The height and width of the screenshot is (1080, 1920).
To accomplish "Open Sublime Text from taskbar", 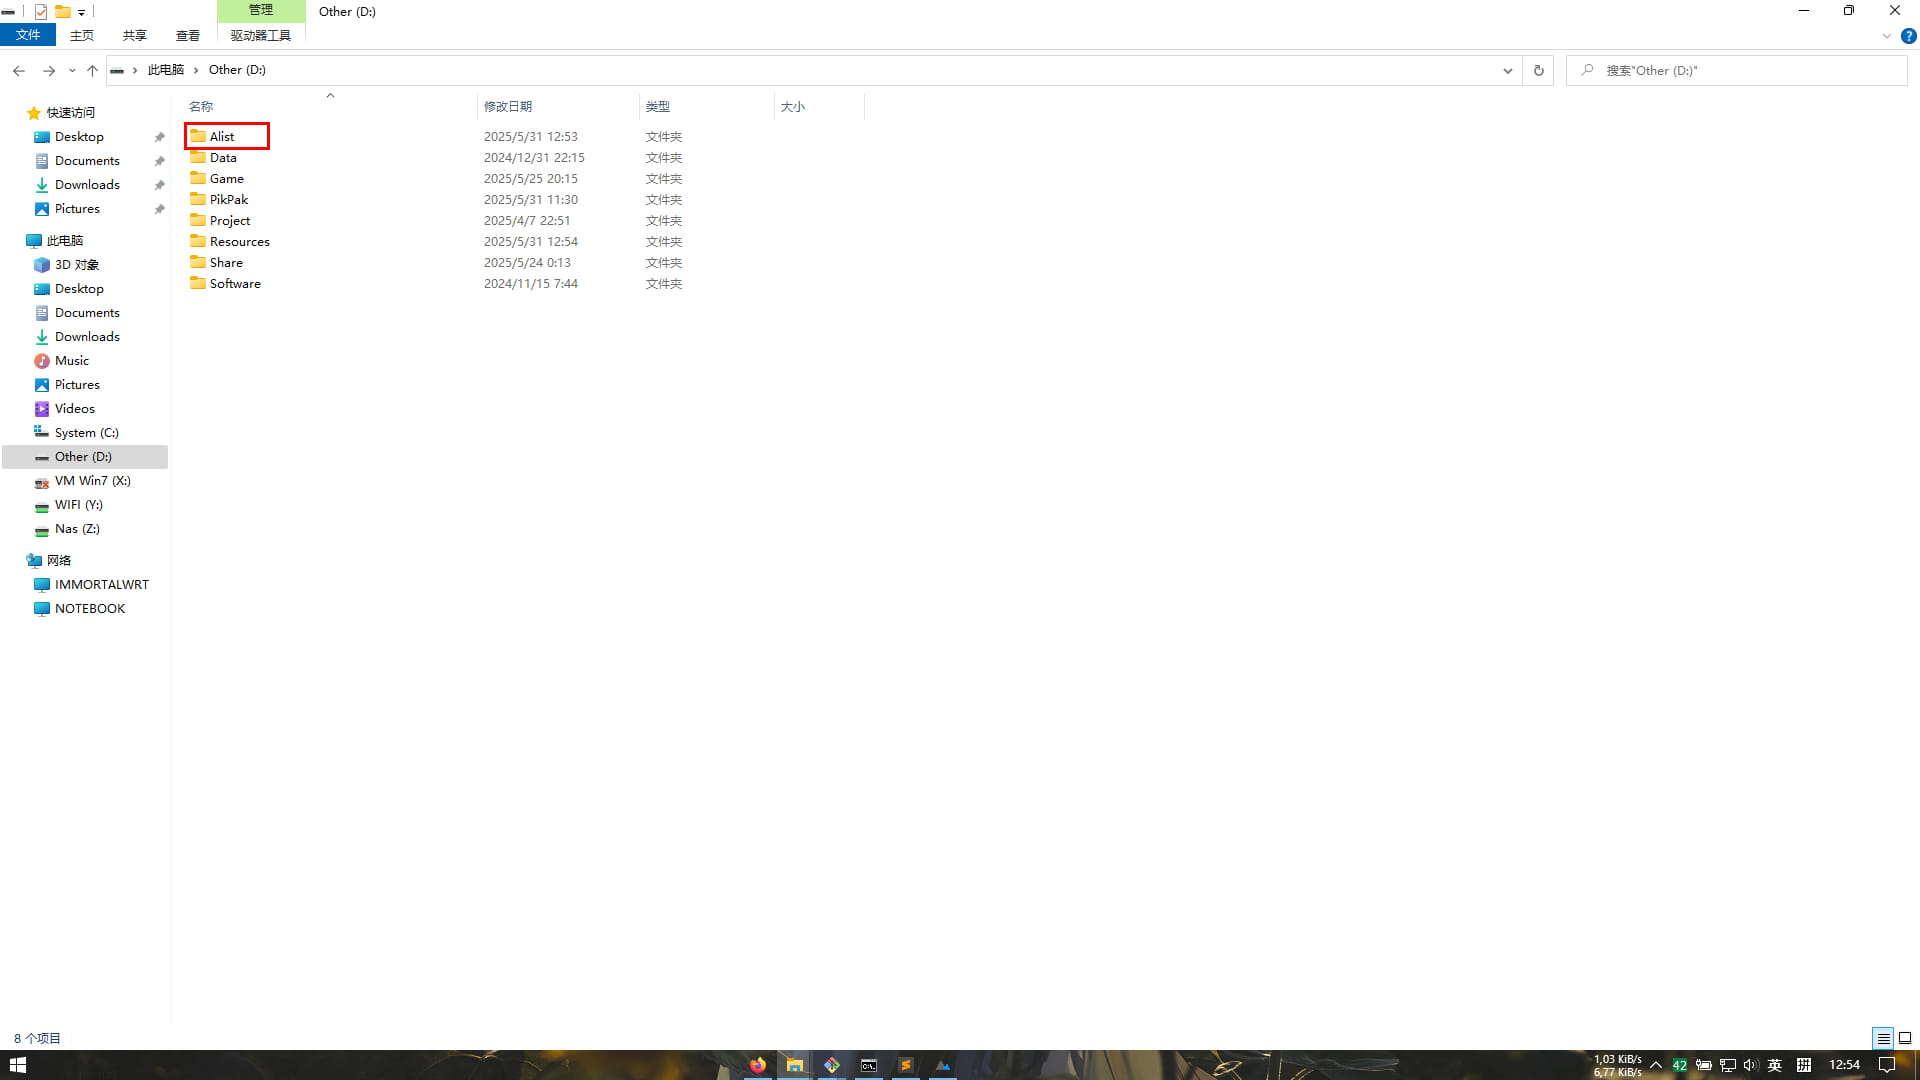I will pyautogui.click(x=905, y=1065).
